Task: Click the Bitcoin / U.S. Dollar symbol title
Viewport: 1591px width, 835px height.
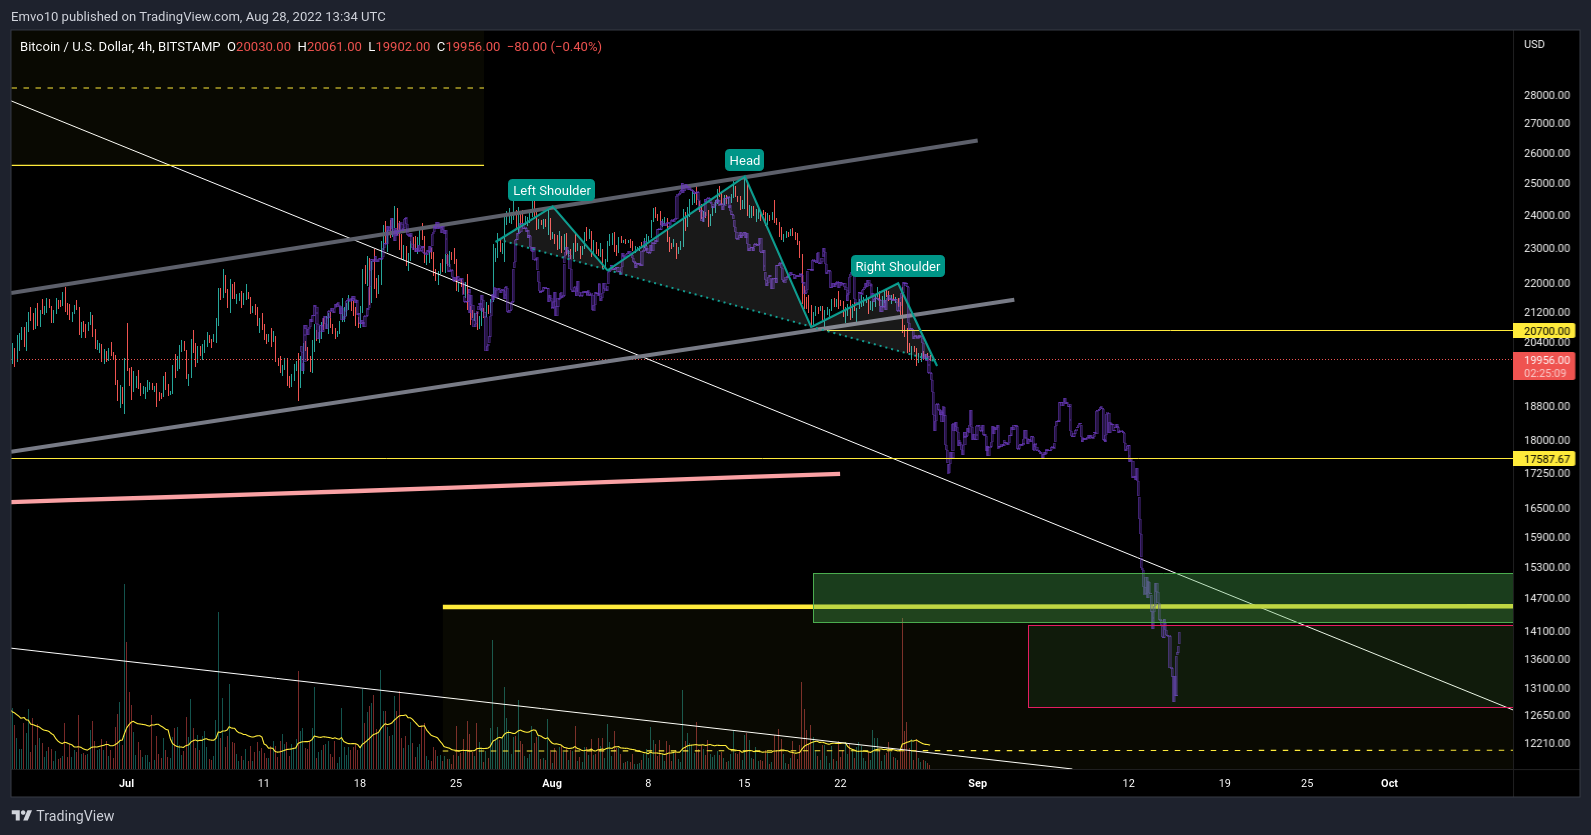Action: 120,46
